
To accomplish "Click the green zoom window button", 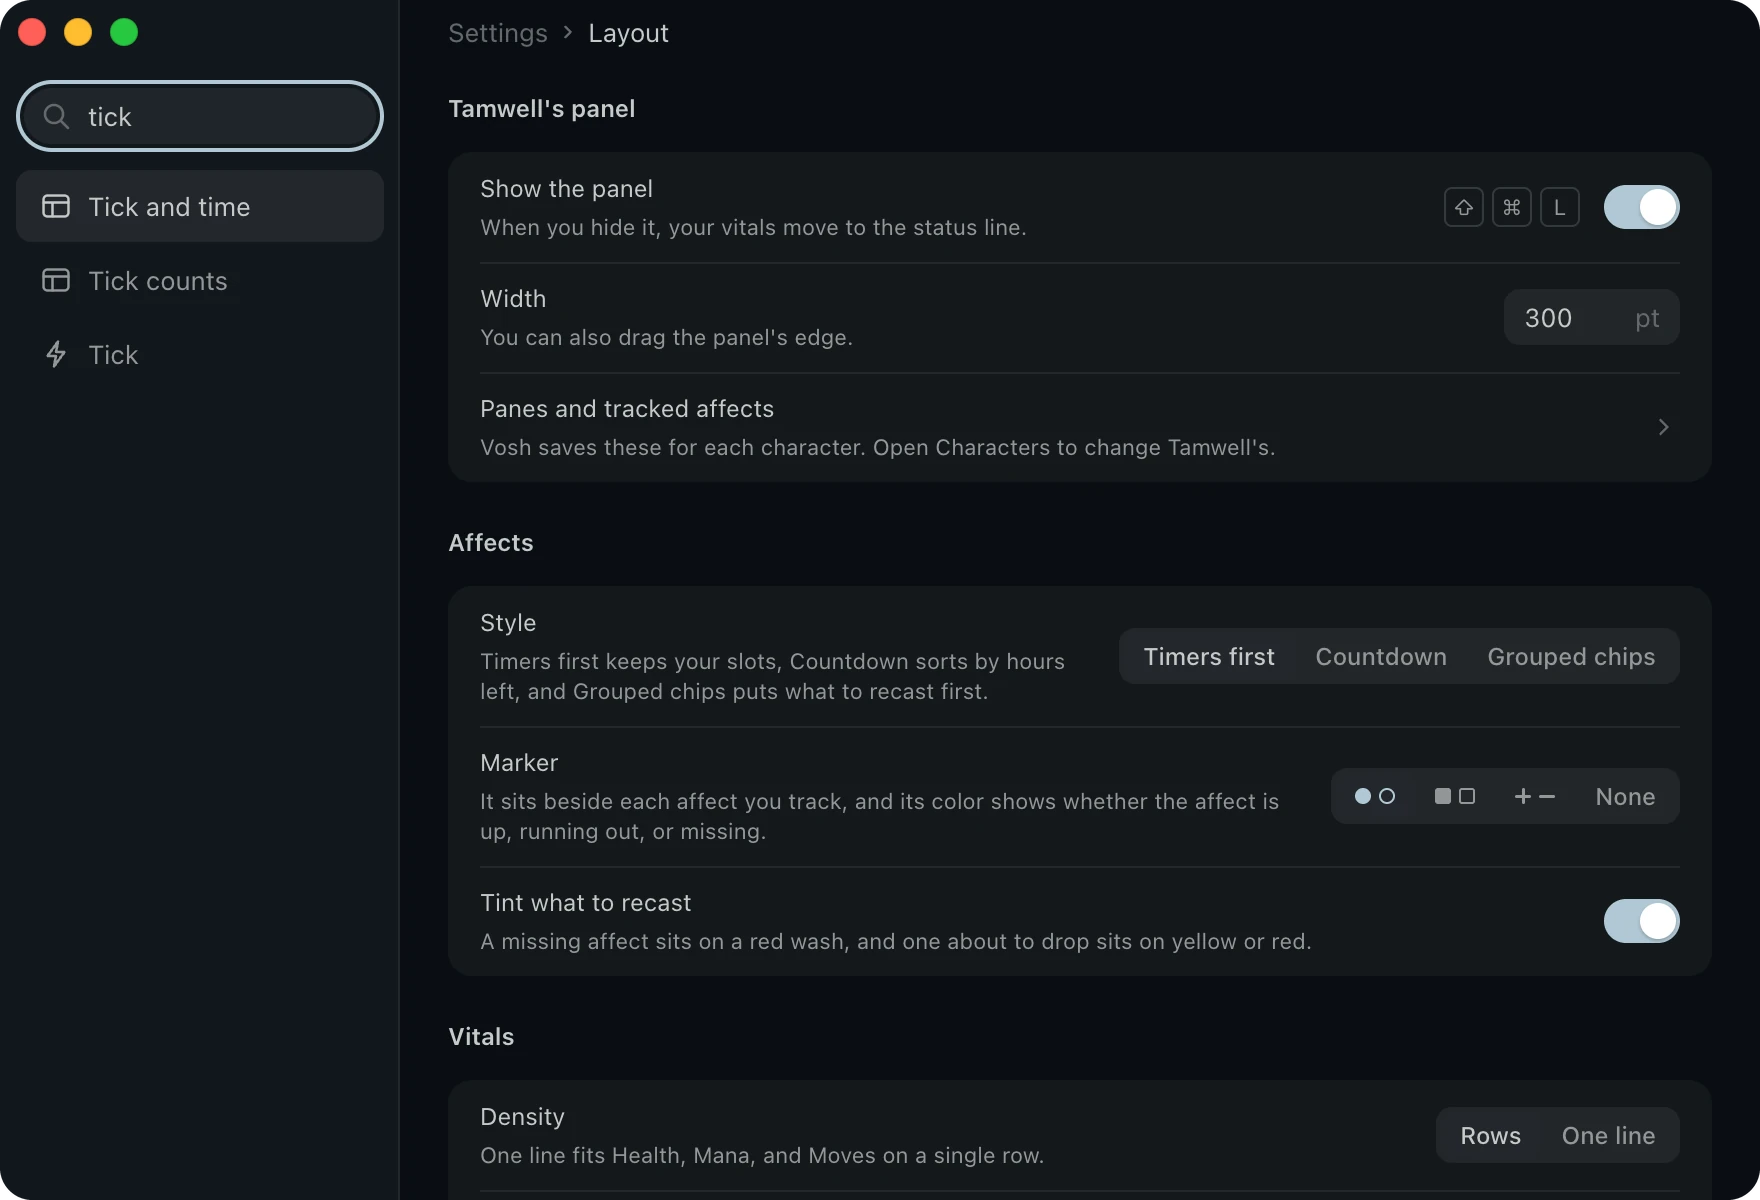I will click(x=124, y=32).
